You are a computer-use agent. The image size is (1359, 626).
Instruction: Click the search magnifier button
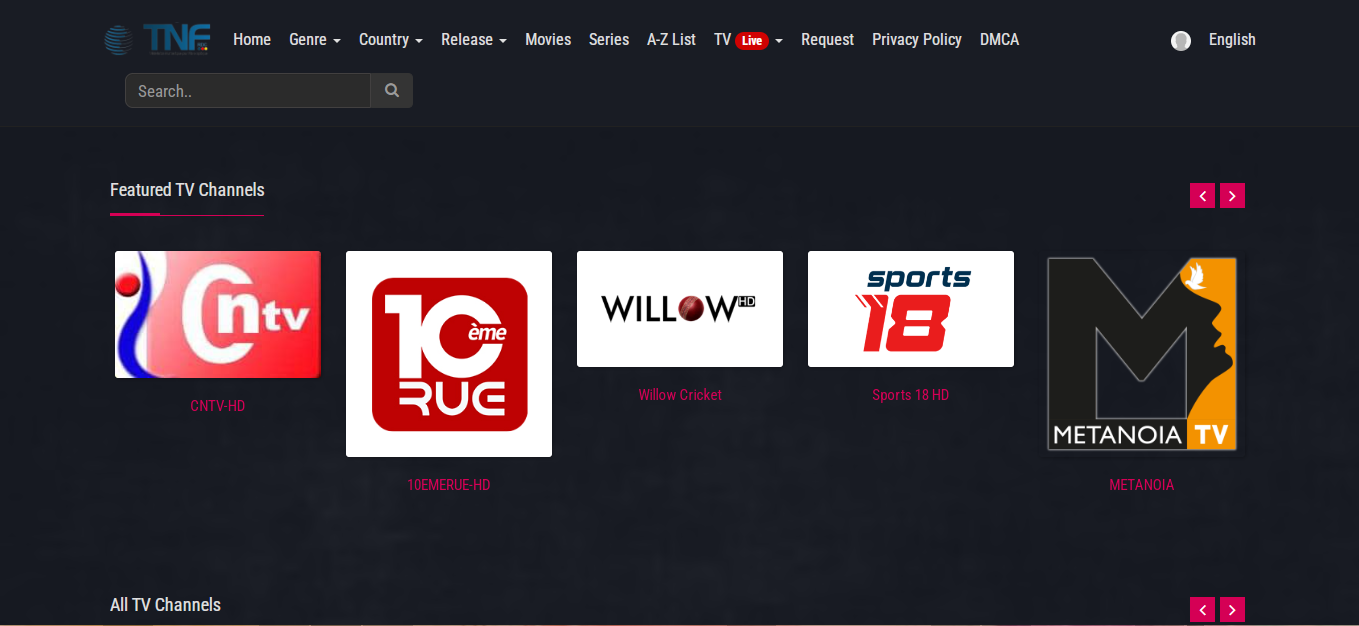[x=392, y=91]
